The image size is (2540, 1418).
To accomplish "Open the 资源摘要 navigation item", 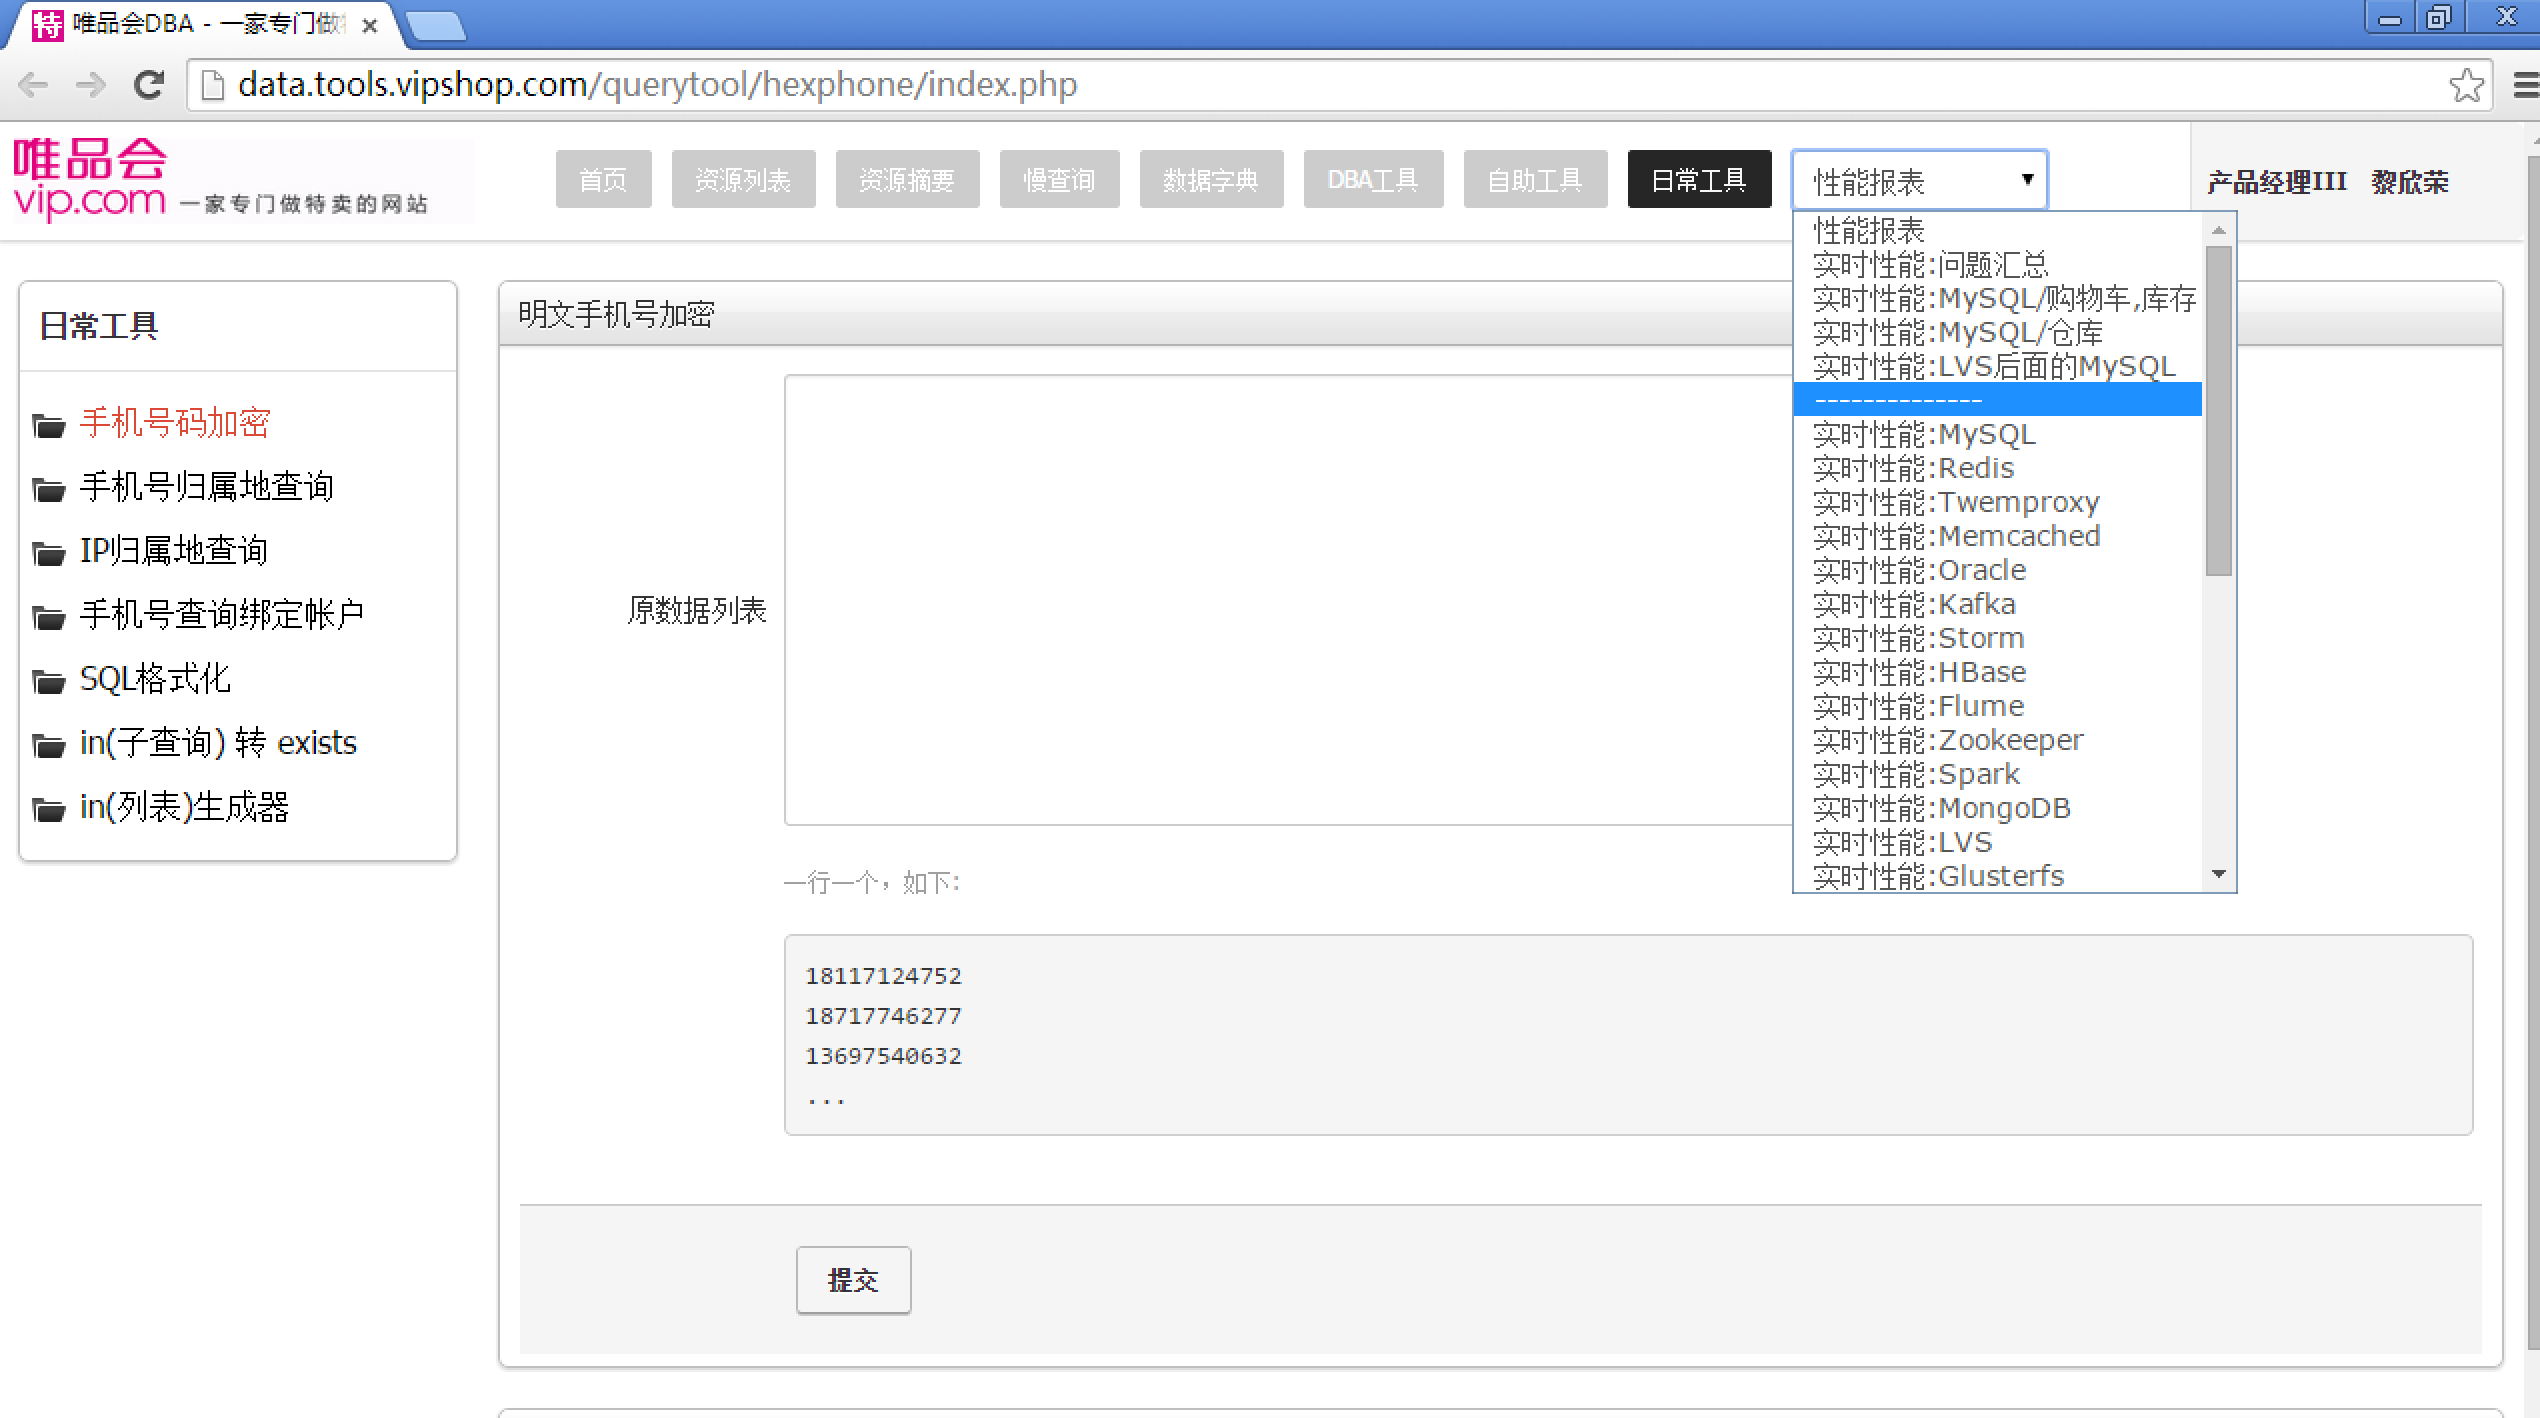I will pyautogui.click(x=907, y=180).
